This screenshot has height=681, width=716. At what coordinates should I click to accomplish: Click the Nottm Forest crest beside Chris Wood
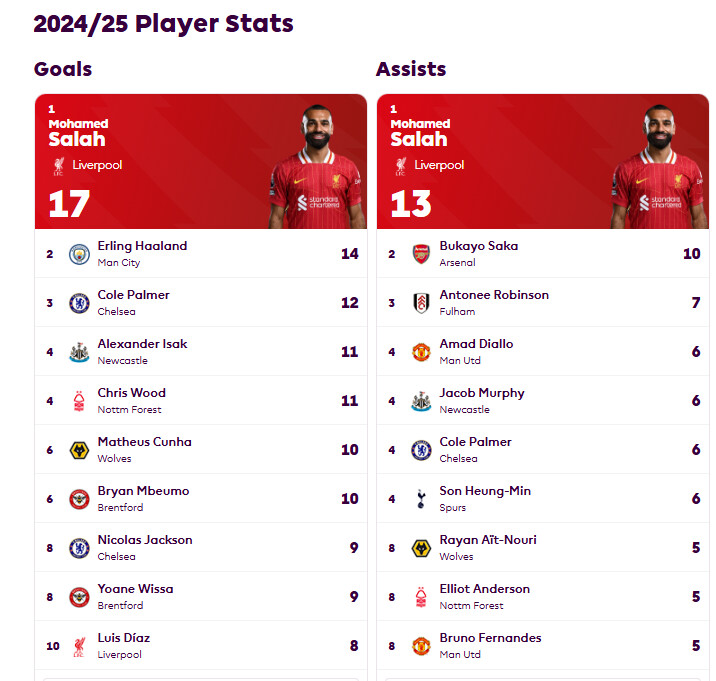pyautogui.click(x=79, y=401)
